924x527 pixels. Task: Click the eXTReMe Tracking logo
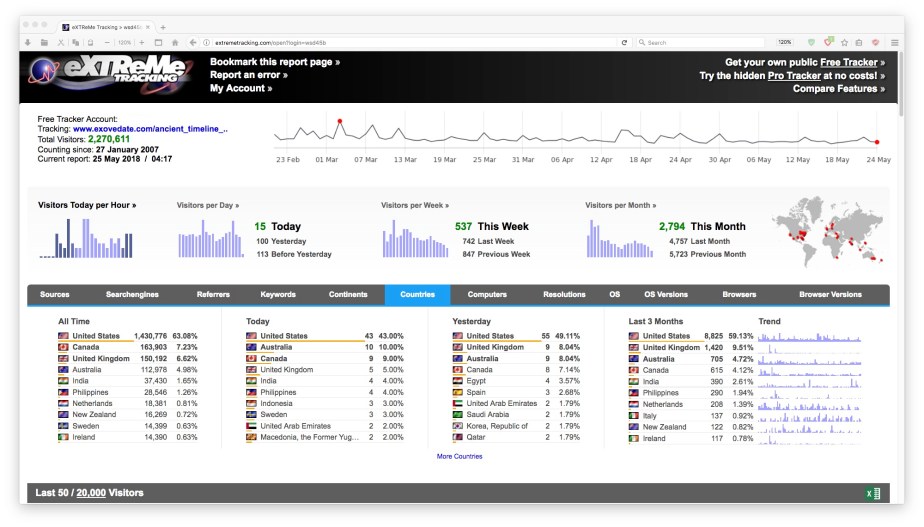[x=110, y=76]
